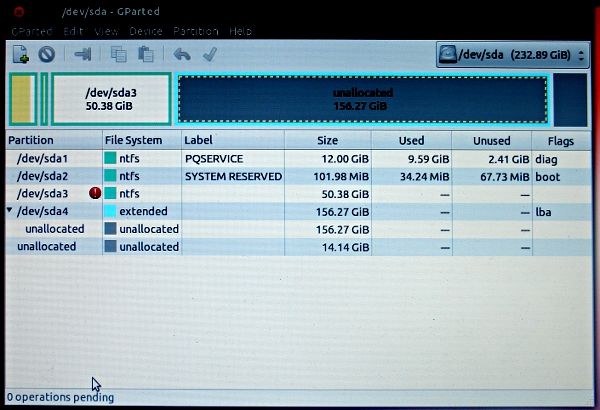Viewport: 600px width, 410px height.
Task: Click the hard disk icon in device selector
Action: click(x=447, y=54)
